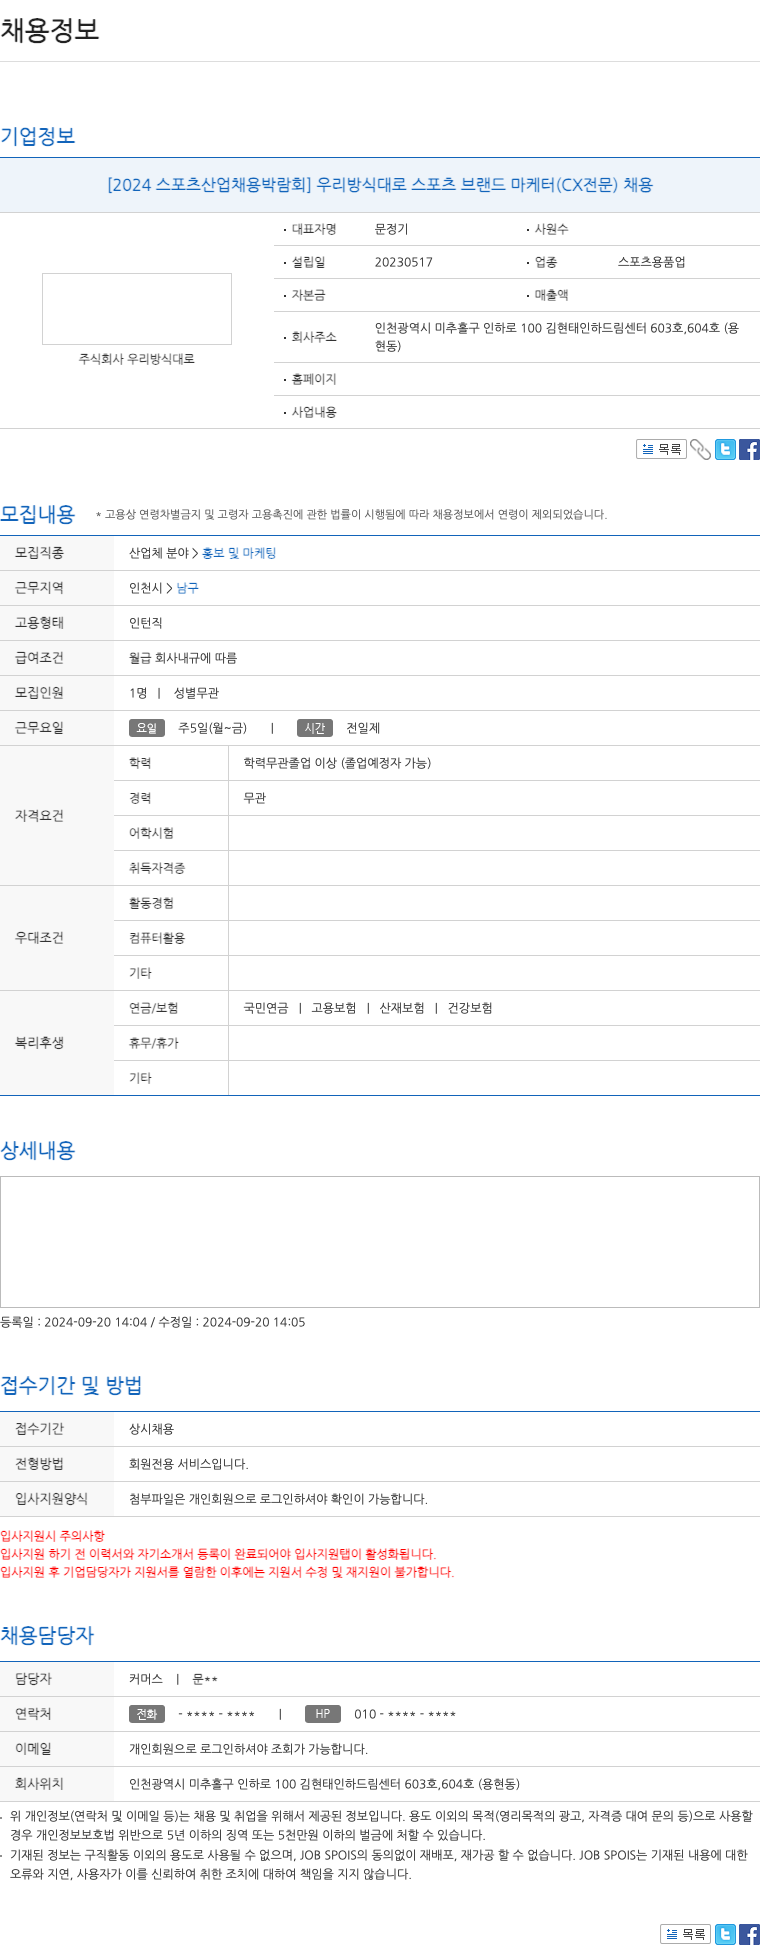Click the 전화 badge in 연락처 row

tap(147, 1714)
